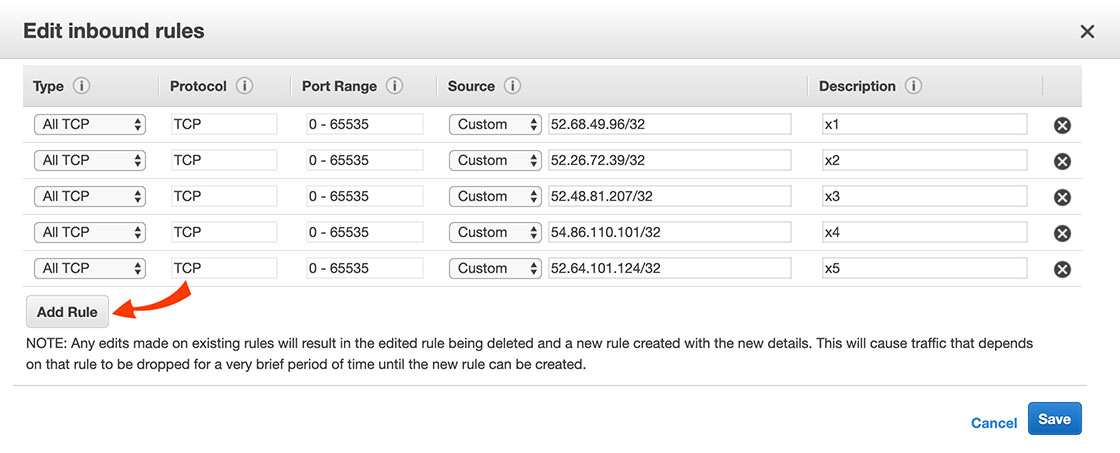This screenshot has width=1120, height=453.
Task: Remove the rule described as x4
Action: [1062, 234]
